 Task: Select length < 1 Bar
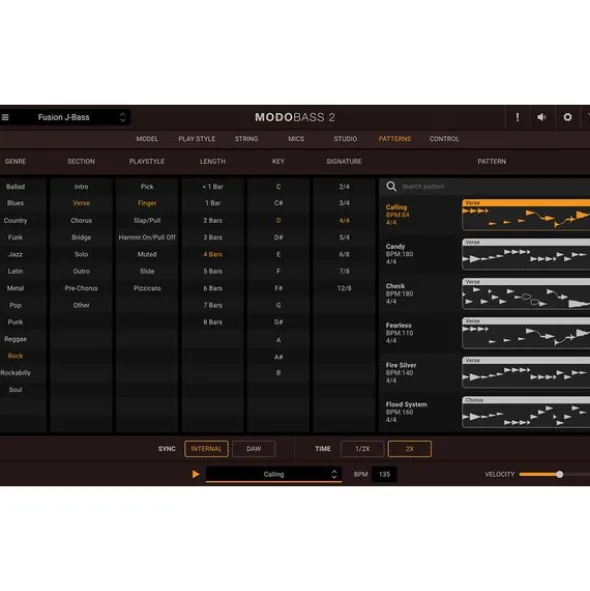click(x=213, y=187)
